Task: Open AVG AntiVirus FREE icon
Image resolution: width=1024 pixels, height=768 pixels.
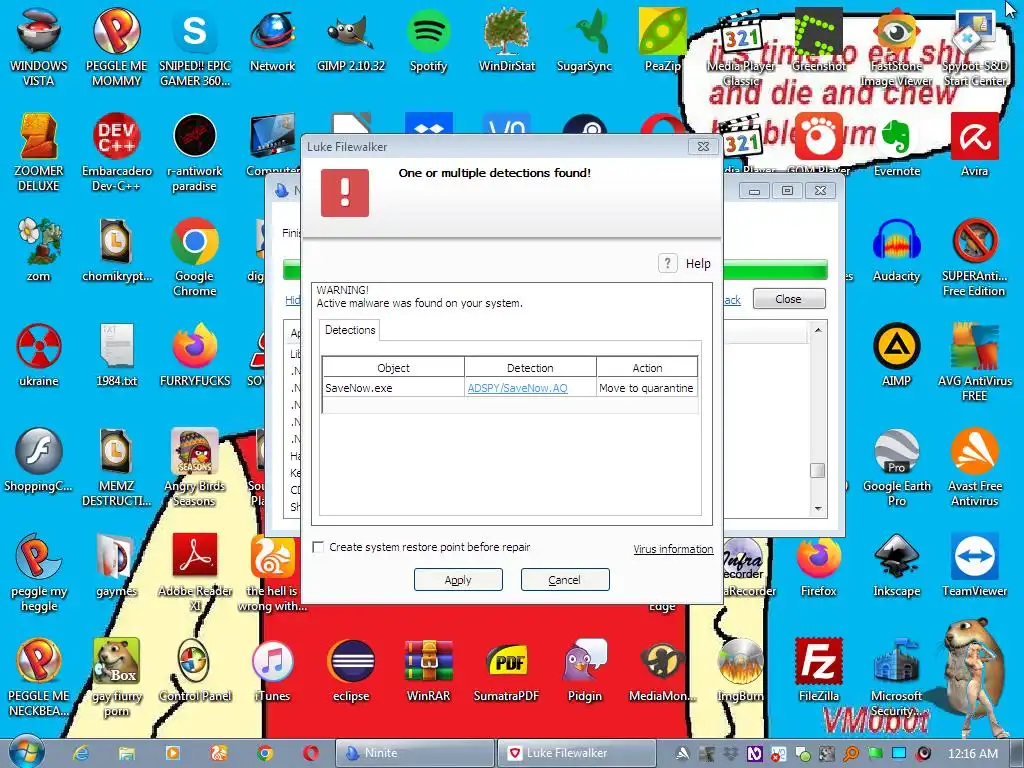Action: [x=974, y=362]
